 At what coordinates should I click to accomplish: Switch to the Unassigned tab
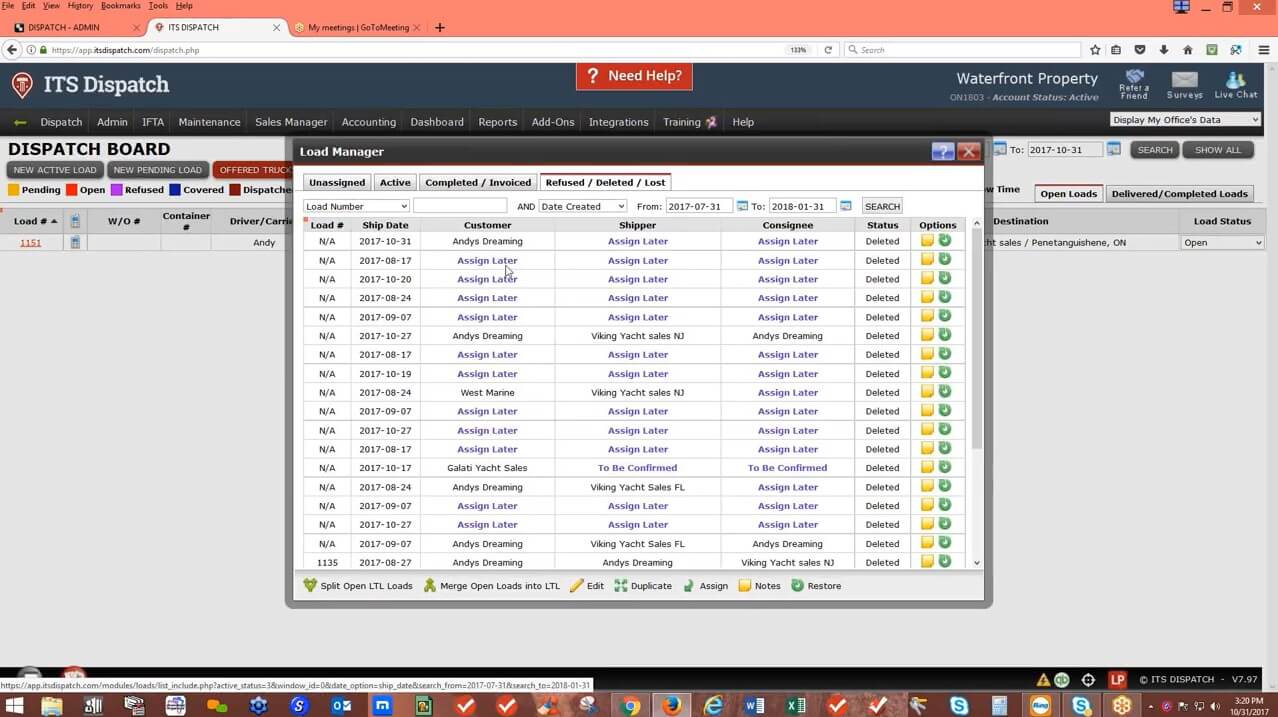pyautogui.click(x=336, y=182)
